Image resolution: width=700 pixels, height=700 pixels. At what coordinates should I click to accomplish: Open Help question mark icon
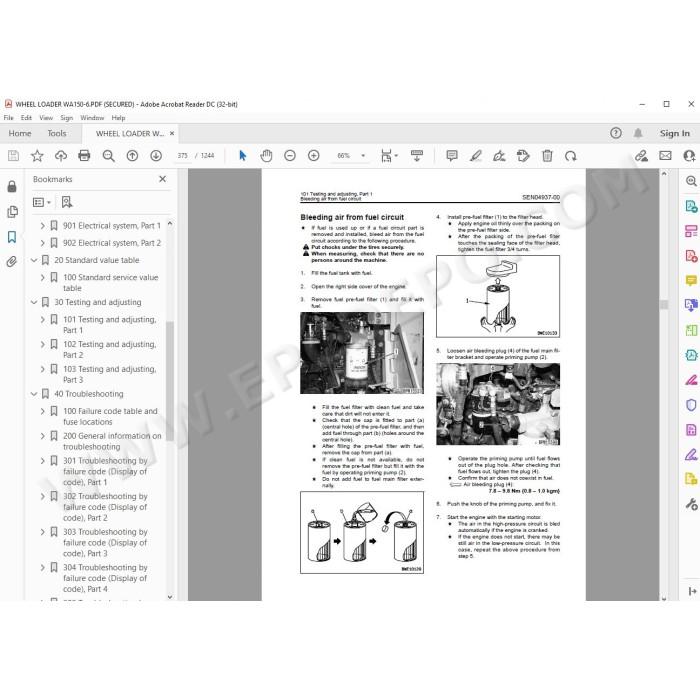(616, 133)
